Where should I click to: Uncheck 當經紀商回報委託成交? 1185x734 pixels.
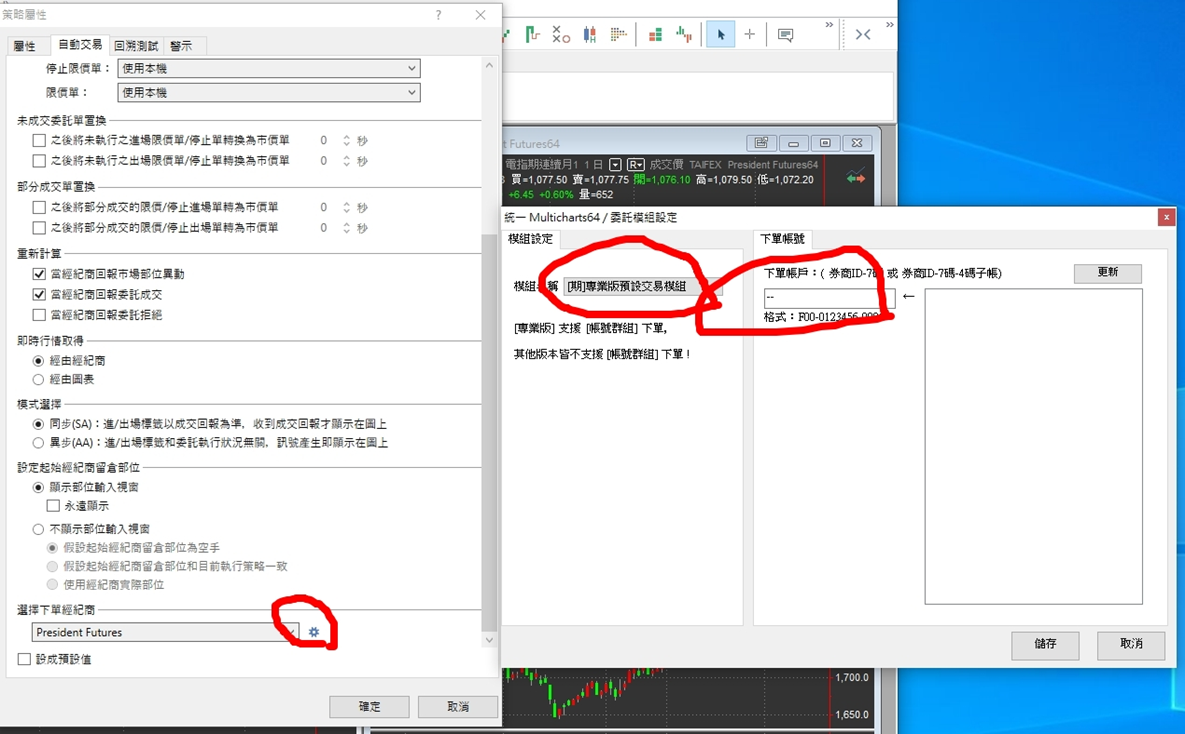39,294
